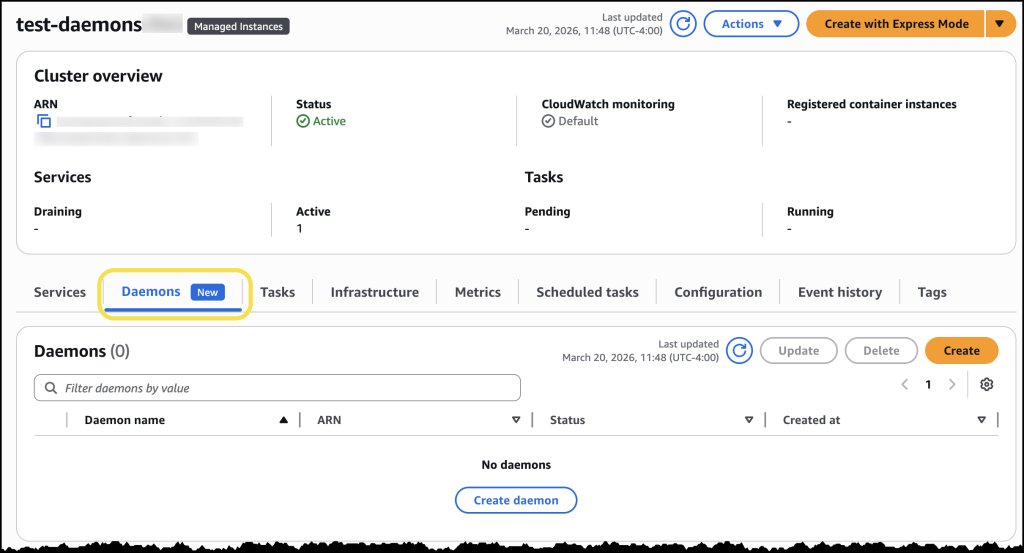Copy the cluster ARN with copy icon
The height and width of the screenshot is (553, 1024).
pyautogui.click(x=44, y=121)
